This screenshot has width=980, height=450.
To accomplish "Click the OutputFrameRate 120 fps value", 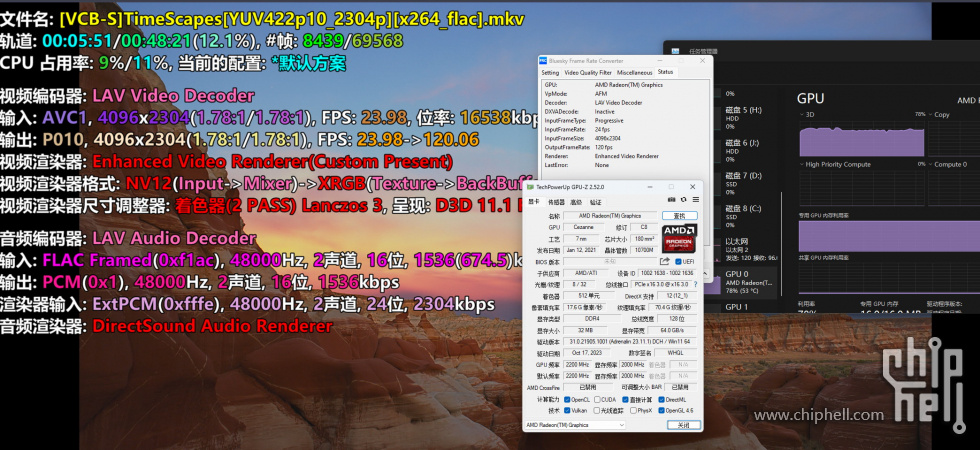I will tap(604, 148).
